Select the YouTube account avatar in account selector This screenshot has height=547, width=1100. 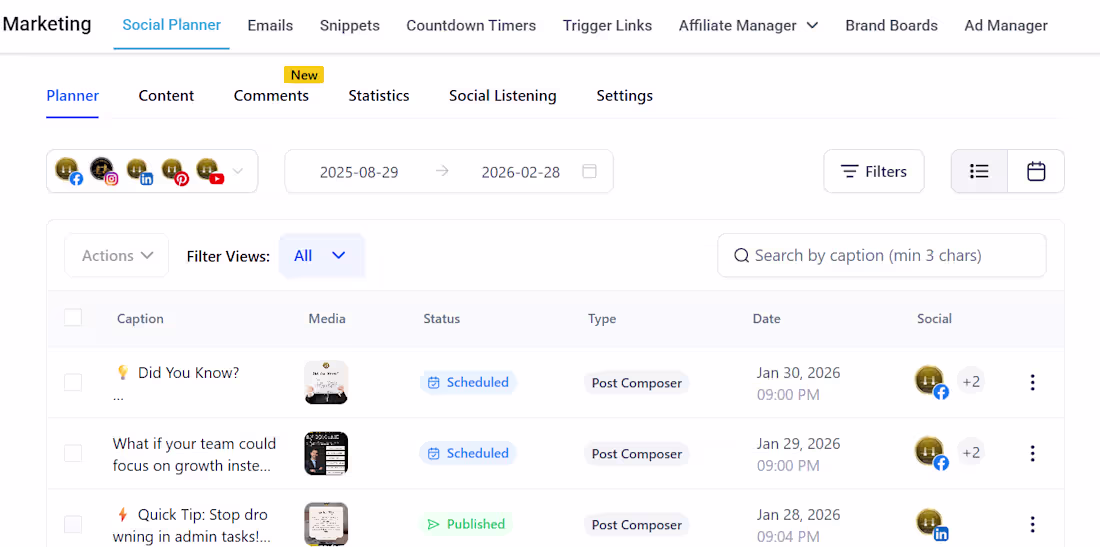pos(209,170)
